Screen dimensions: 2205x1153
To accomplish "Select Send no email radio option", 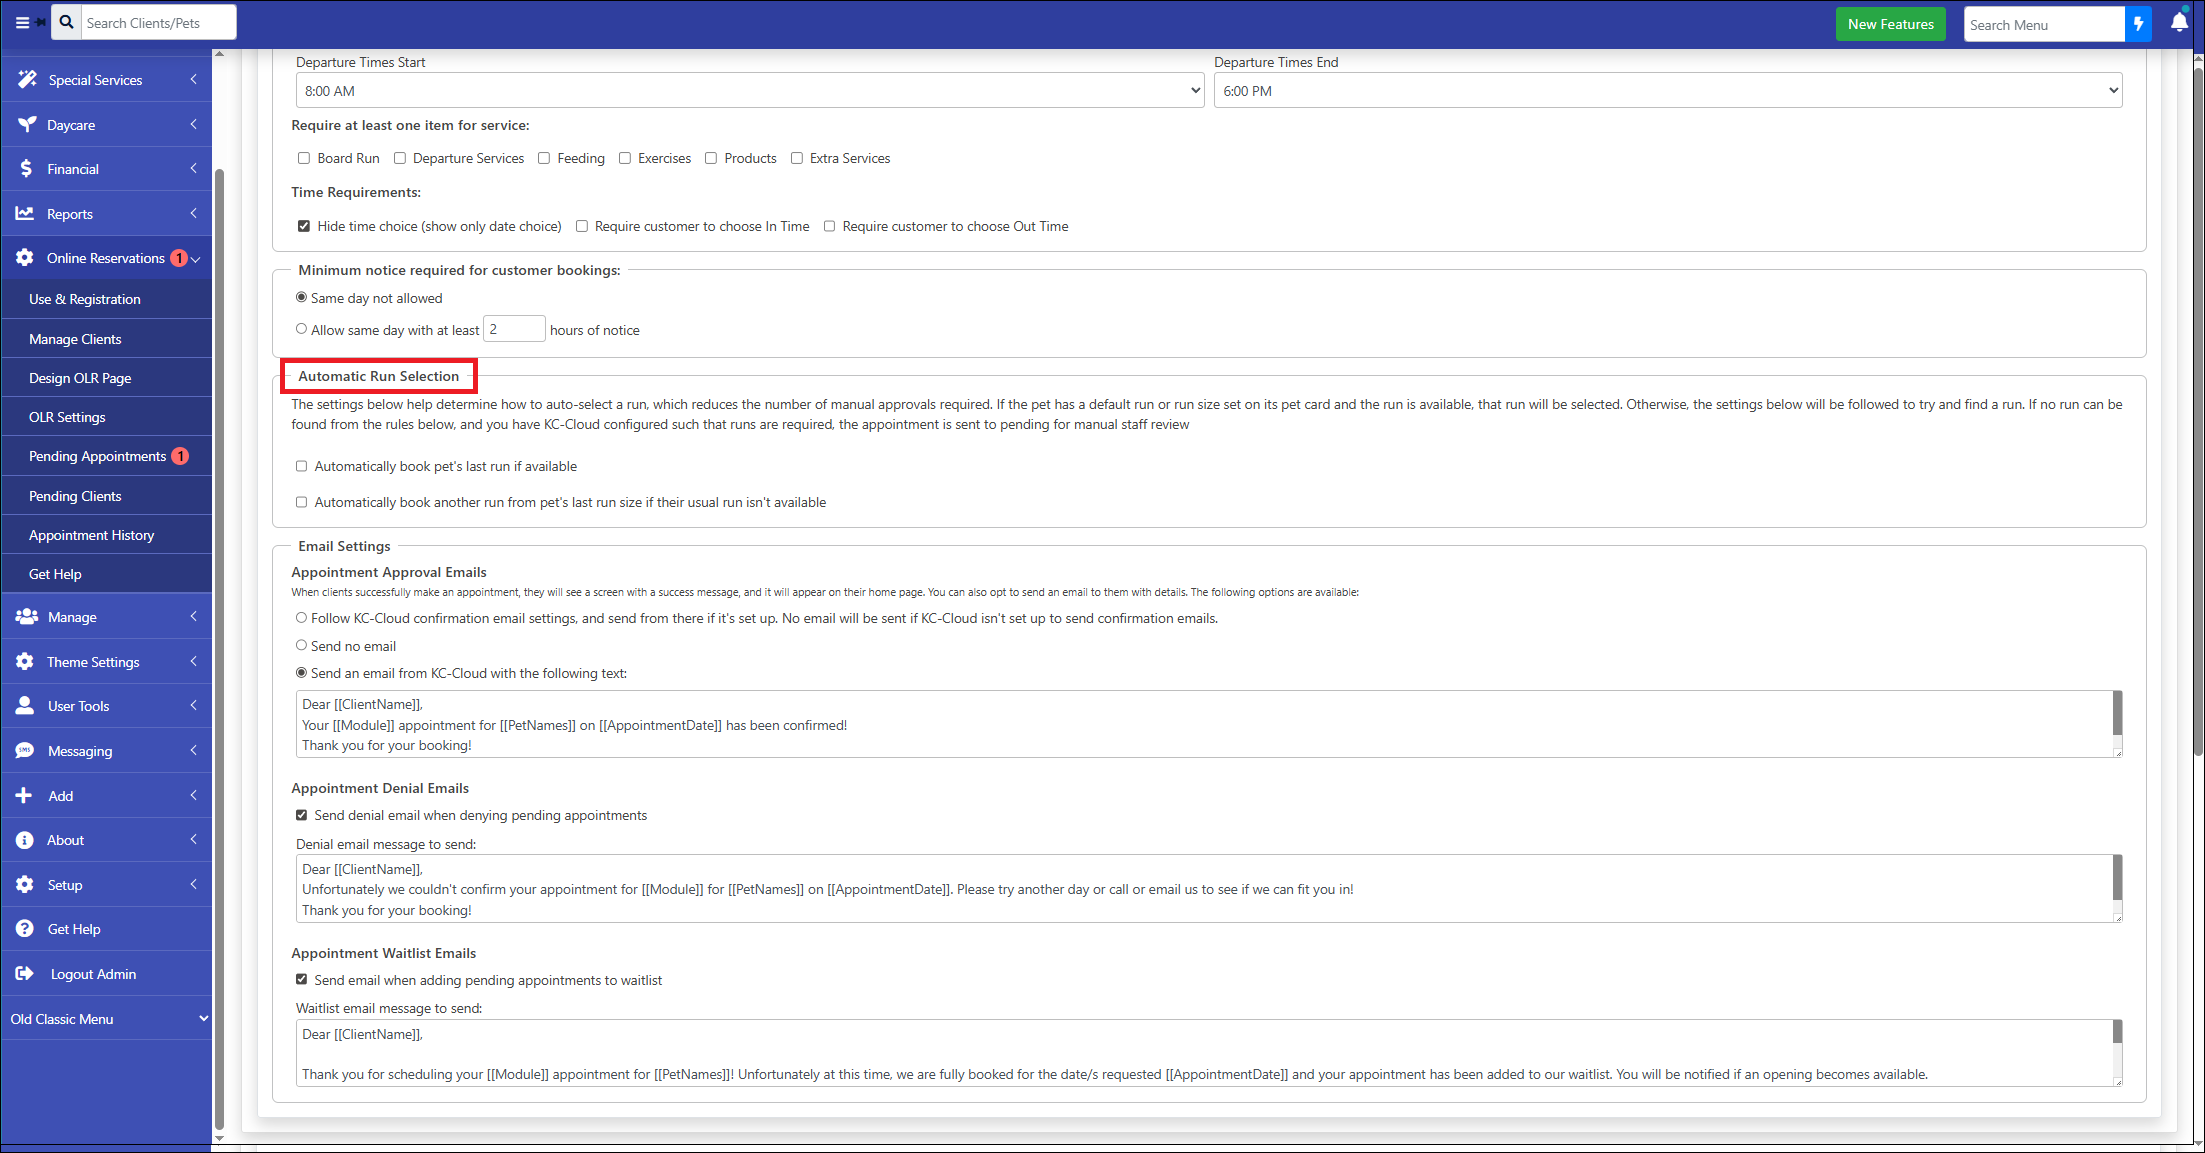I will (x=301, y=646).
